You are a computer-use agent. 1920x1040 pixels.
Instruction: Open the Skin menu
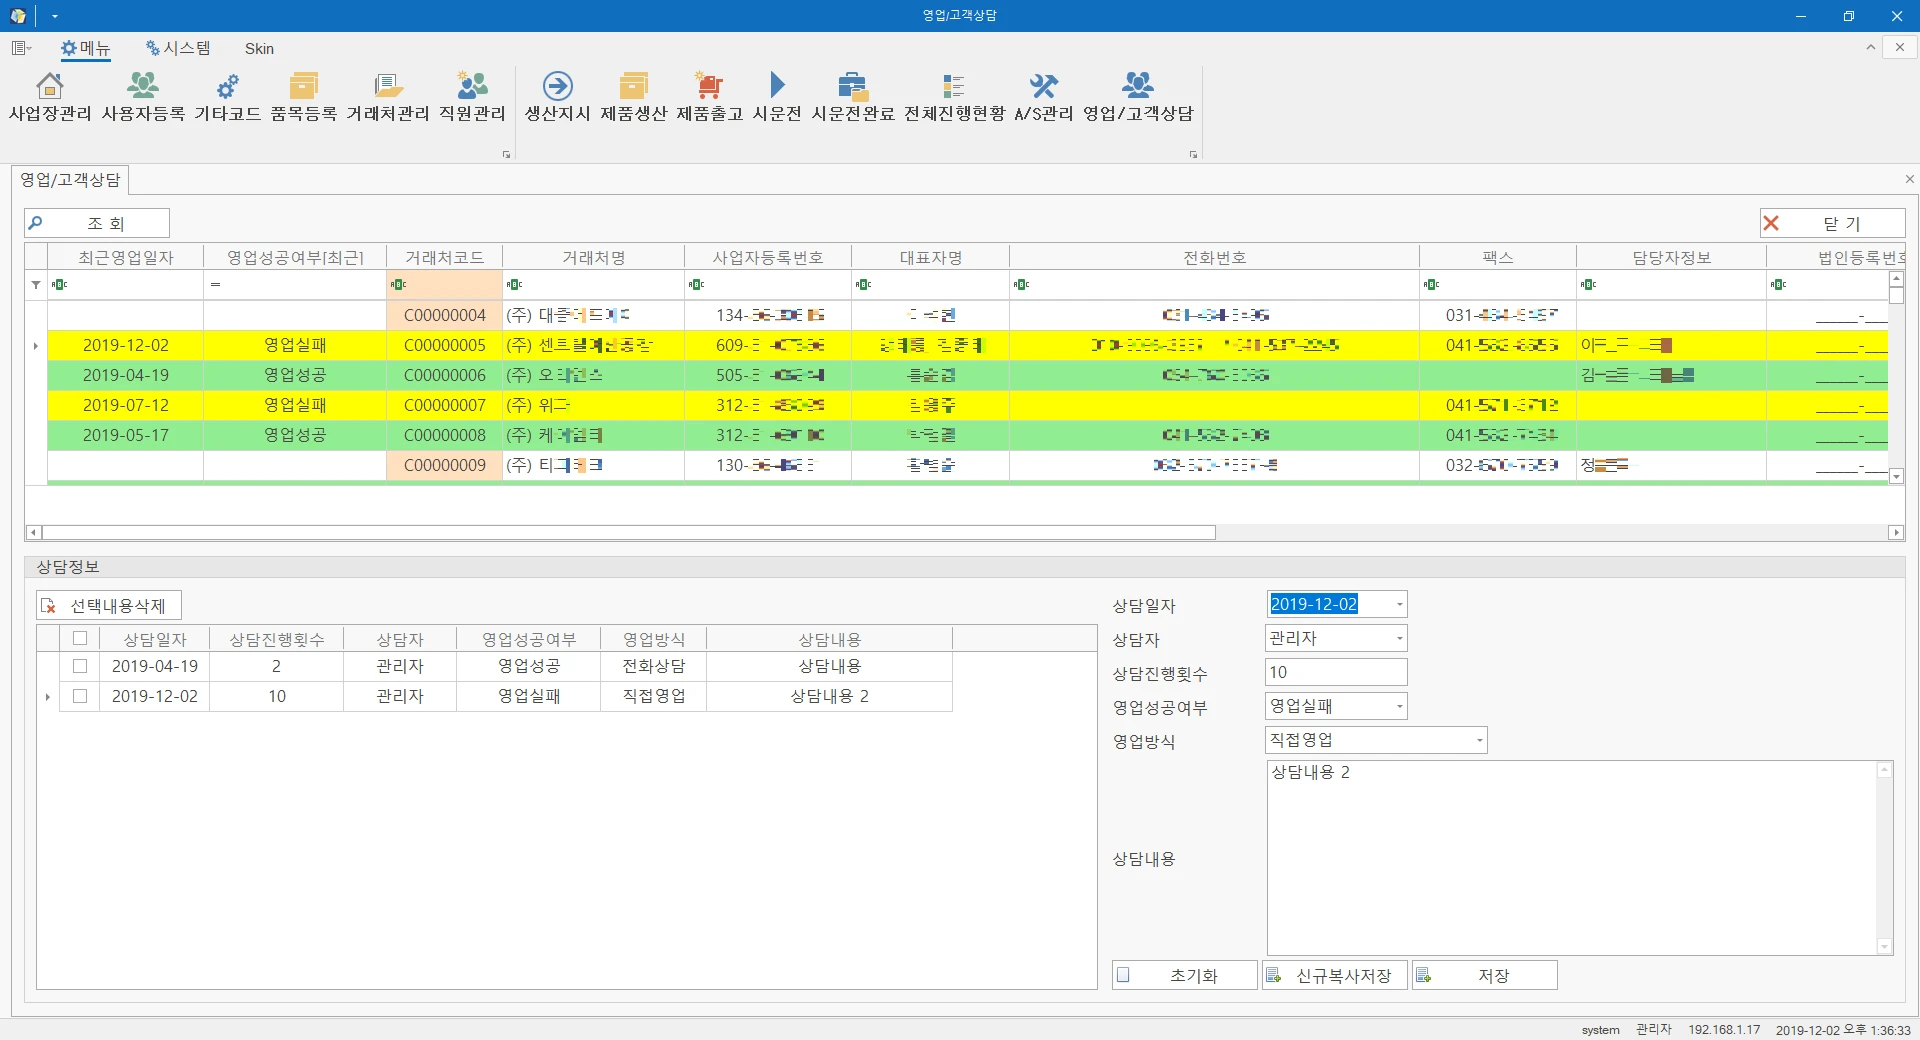point(259,48)
